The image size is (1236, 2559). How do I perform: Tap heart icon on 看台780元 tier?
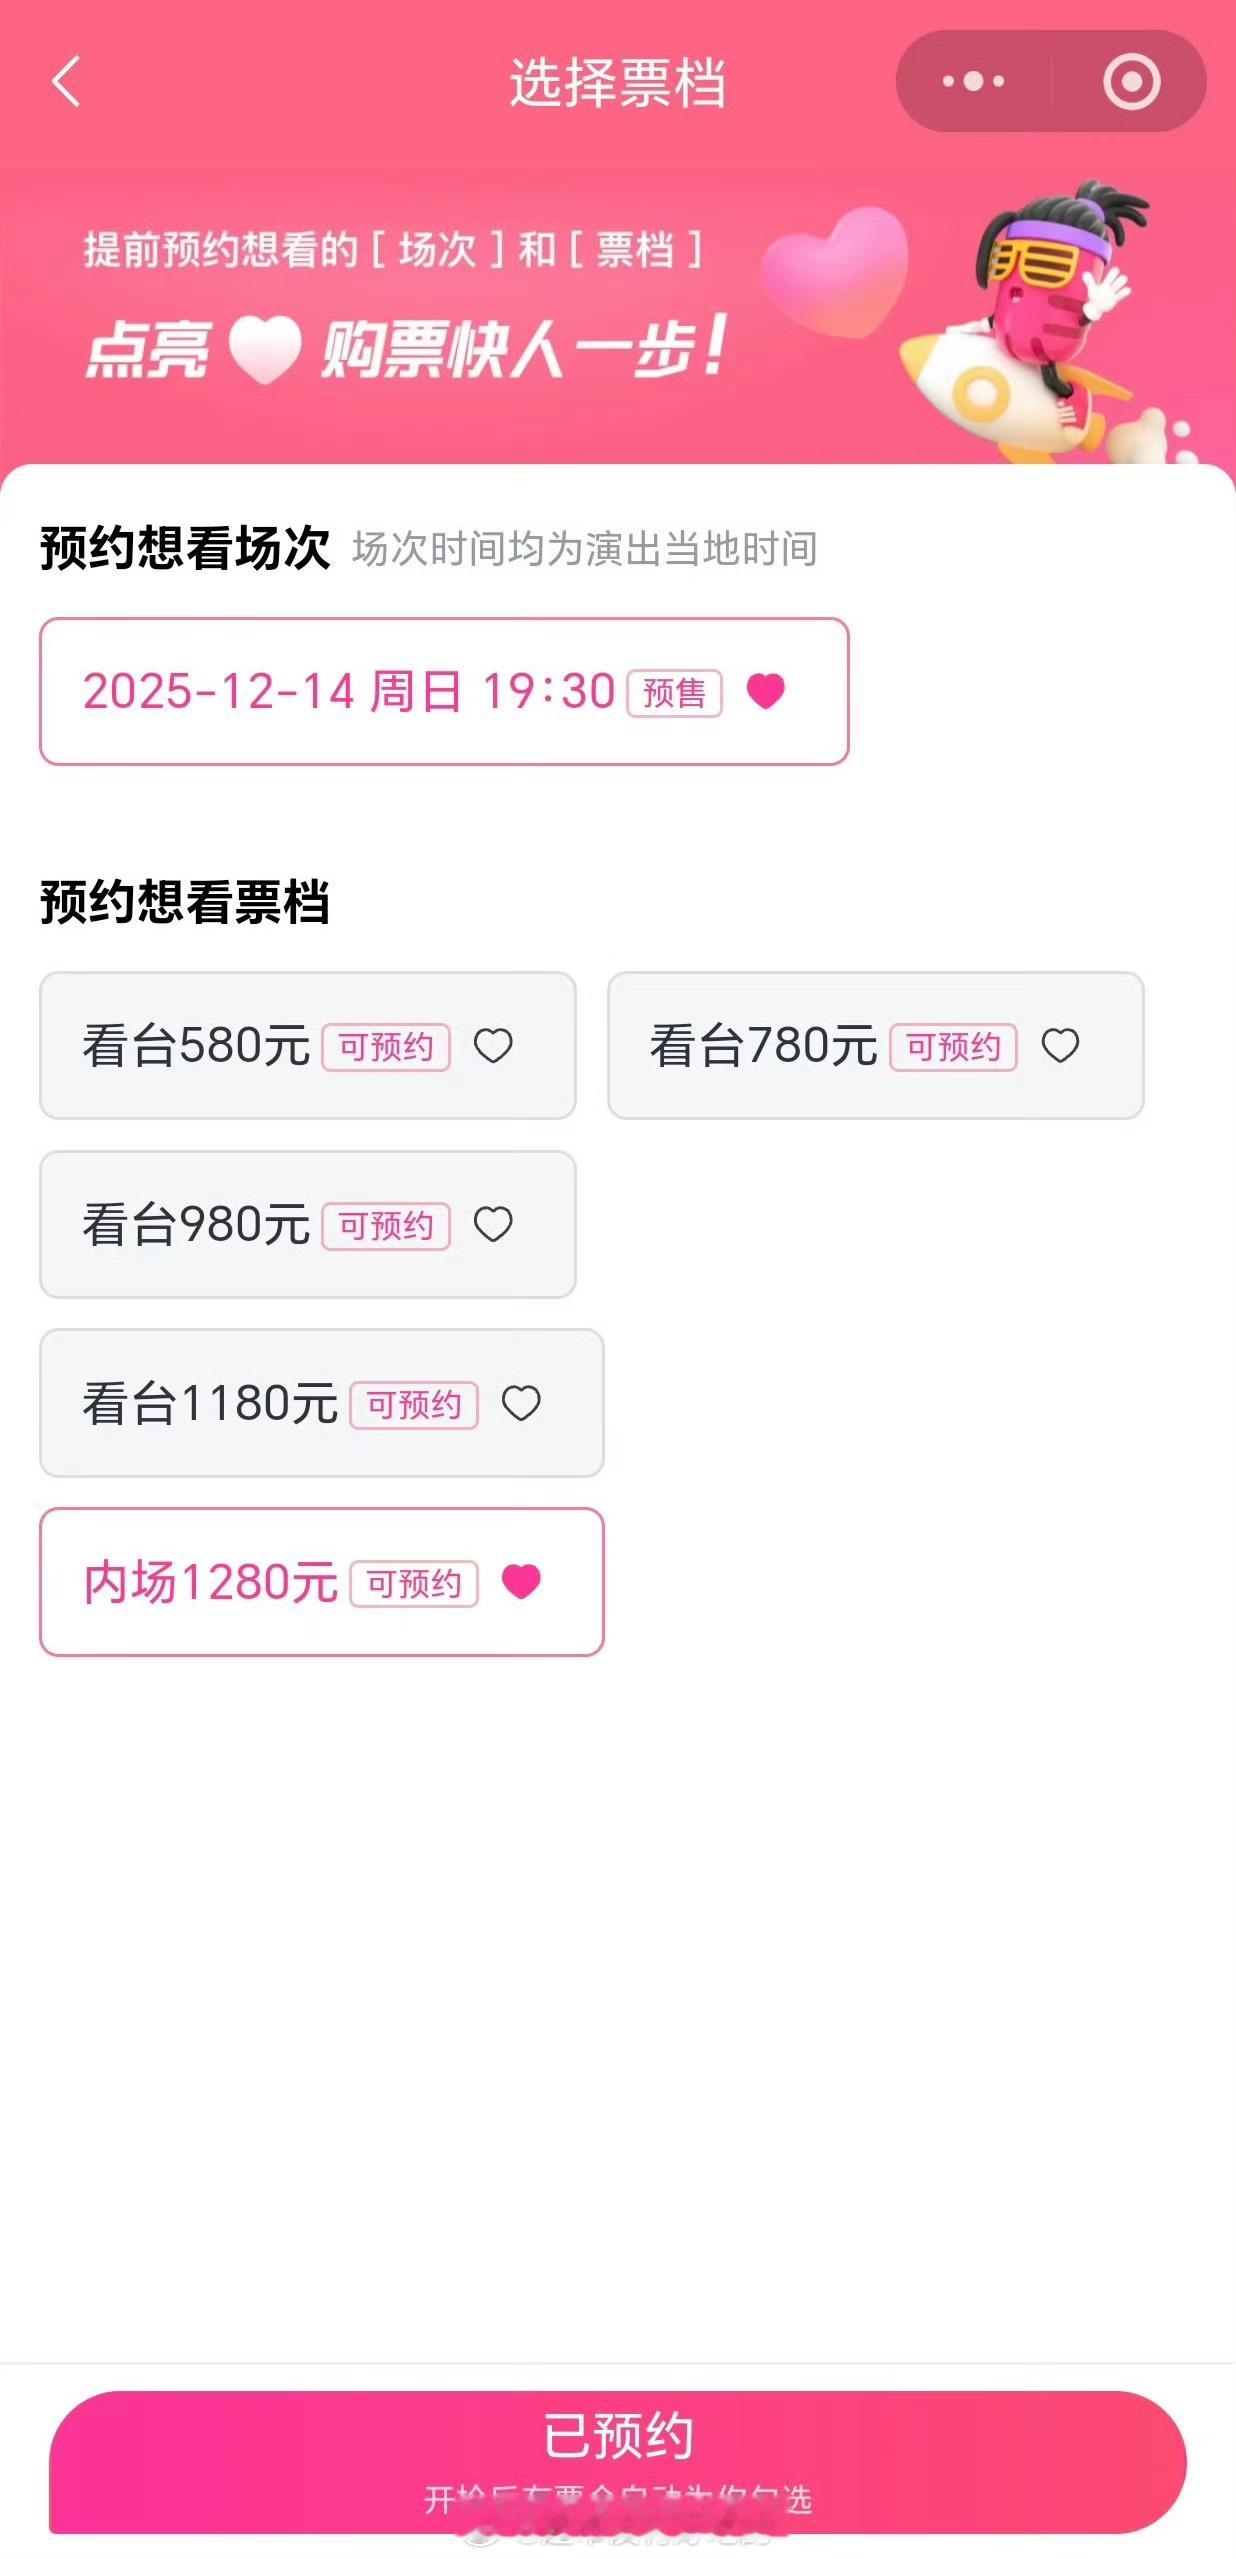[1060, 1046]
